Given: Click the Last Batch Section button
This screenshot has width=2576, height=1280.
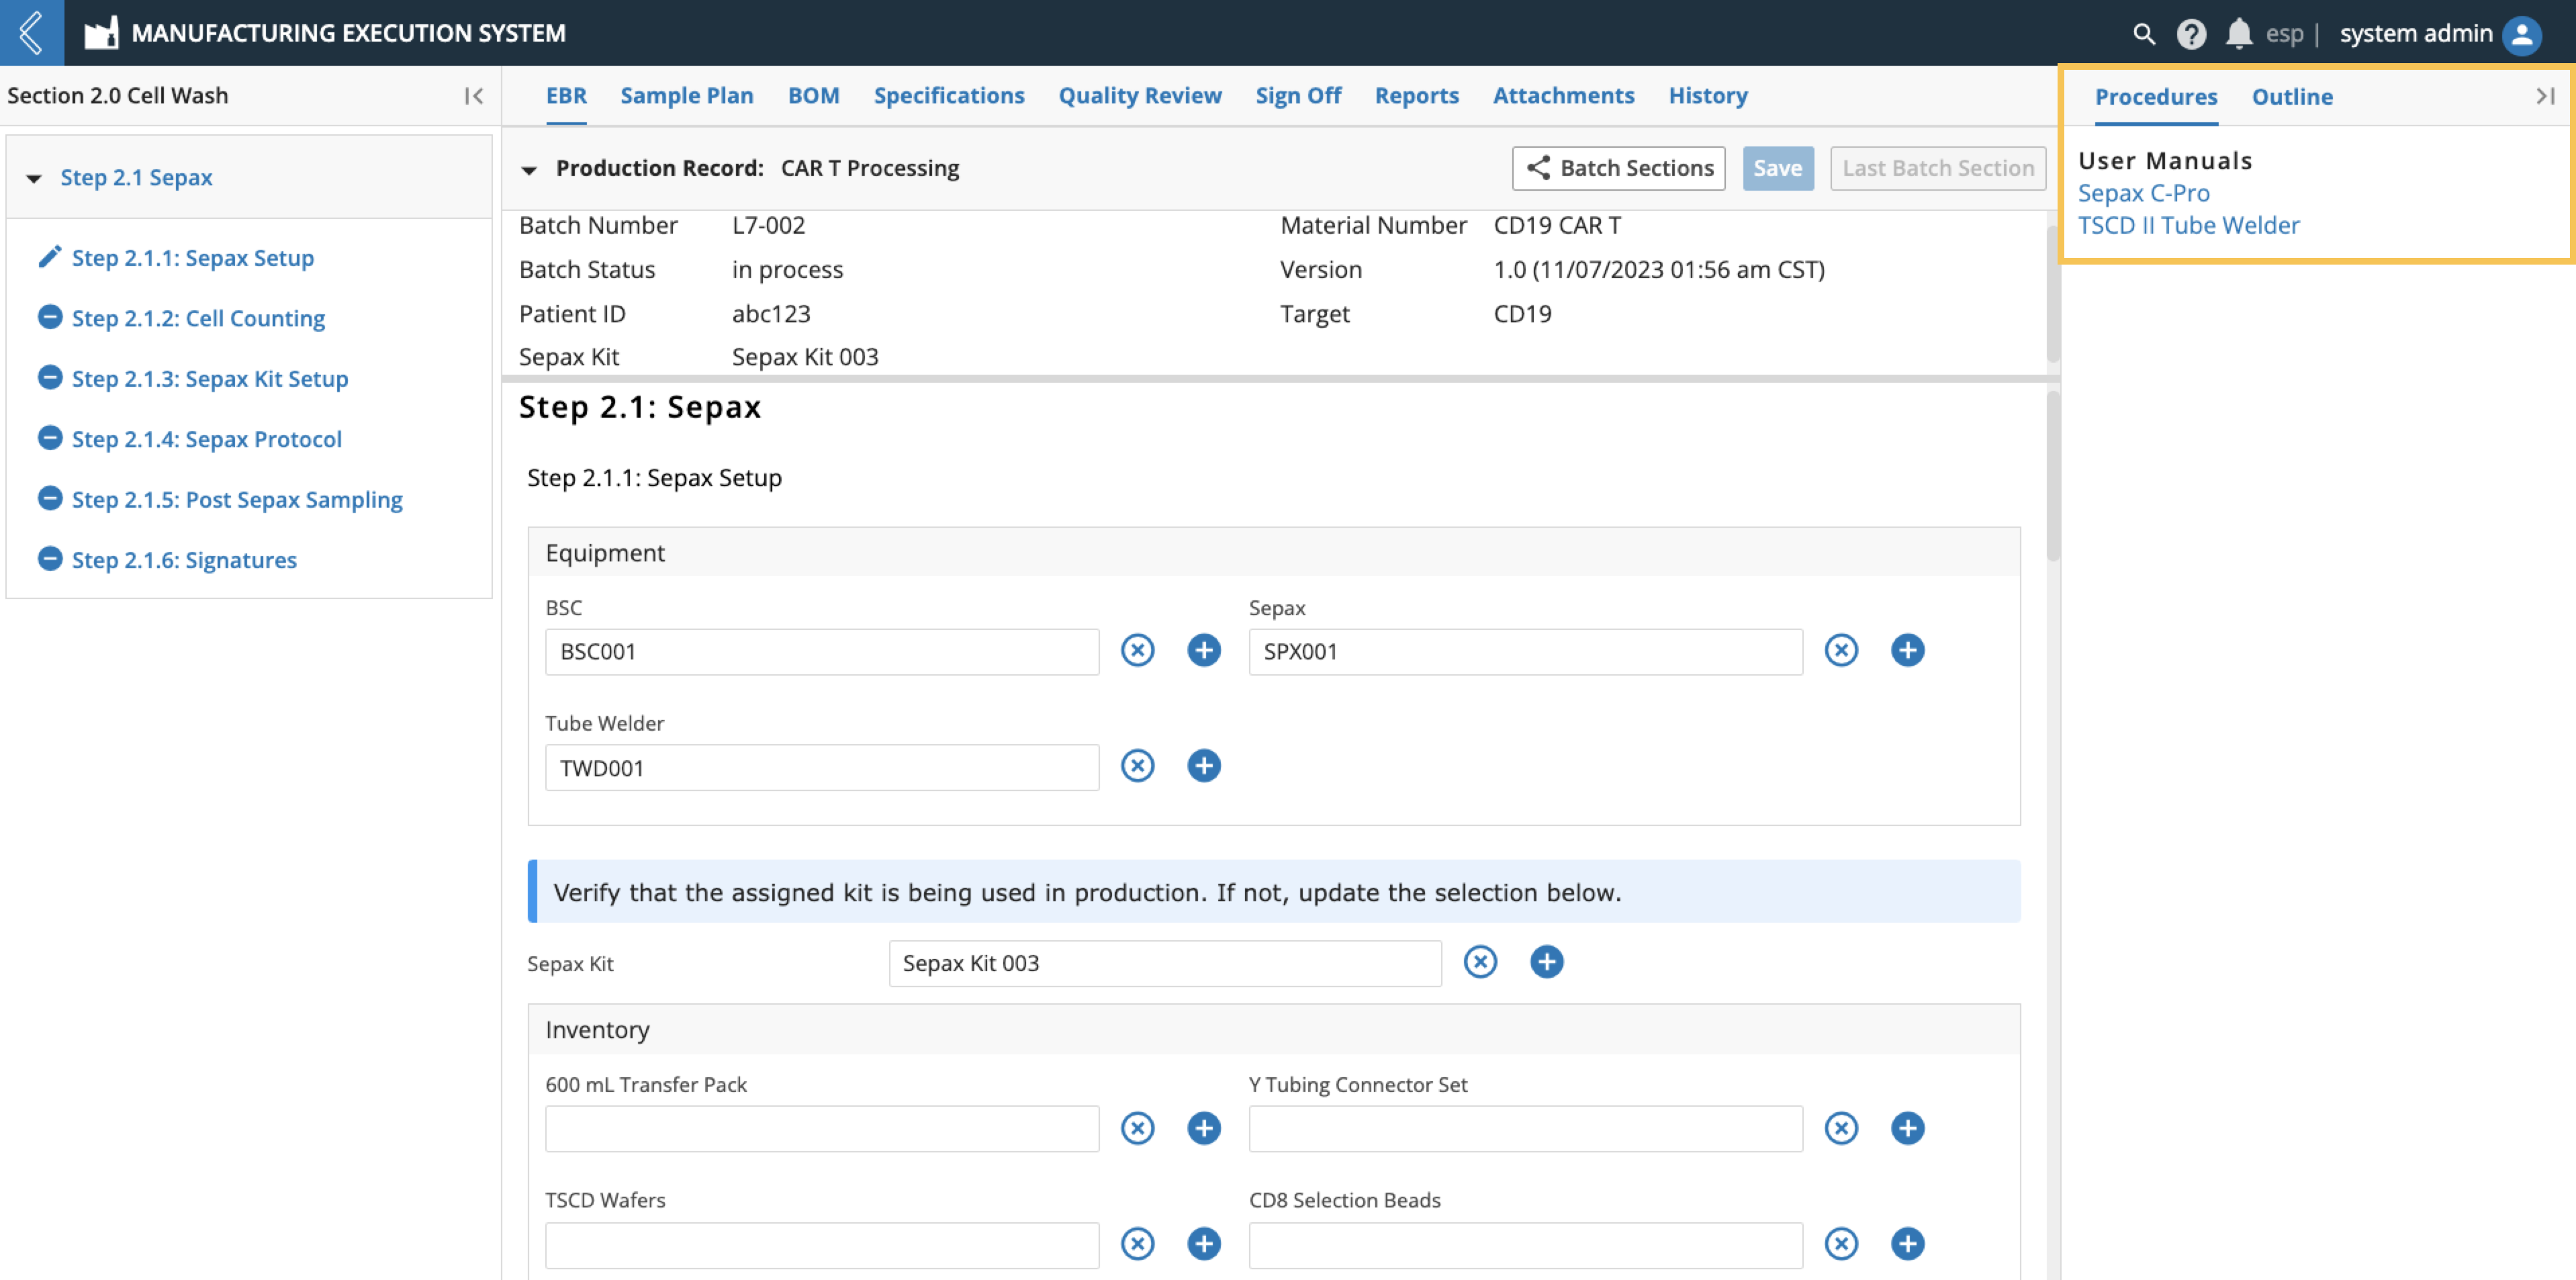Looking at the screenshot, I should (1937, 168).
